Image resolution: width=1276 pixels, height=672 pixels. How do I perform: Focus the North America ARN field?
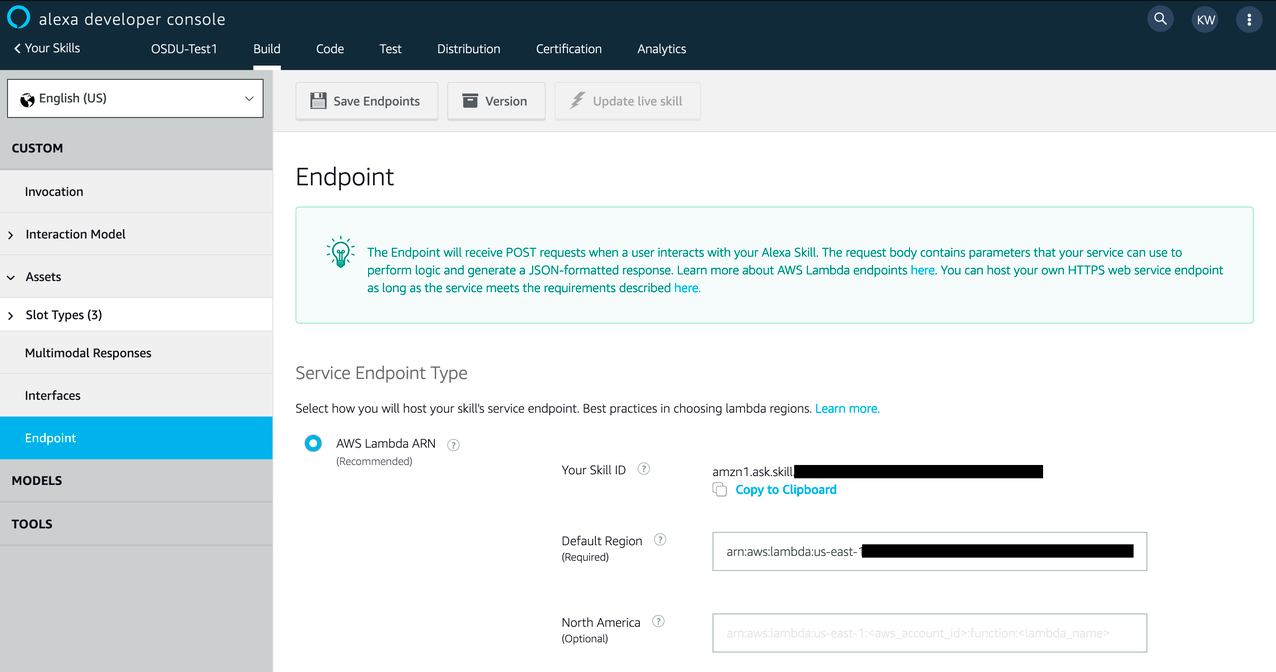pyautogui.click(x=929, y=633)
